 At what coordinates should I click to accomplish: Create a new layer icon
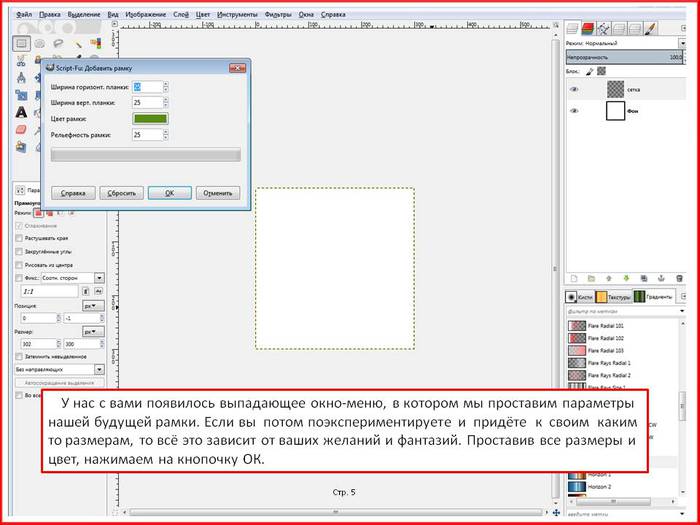point(574,279)
